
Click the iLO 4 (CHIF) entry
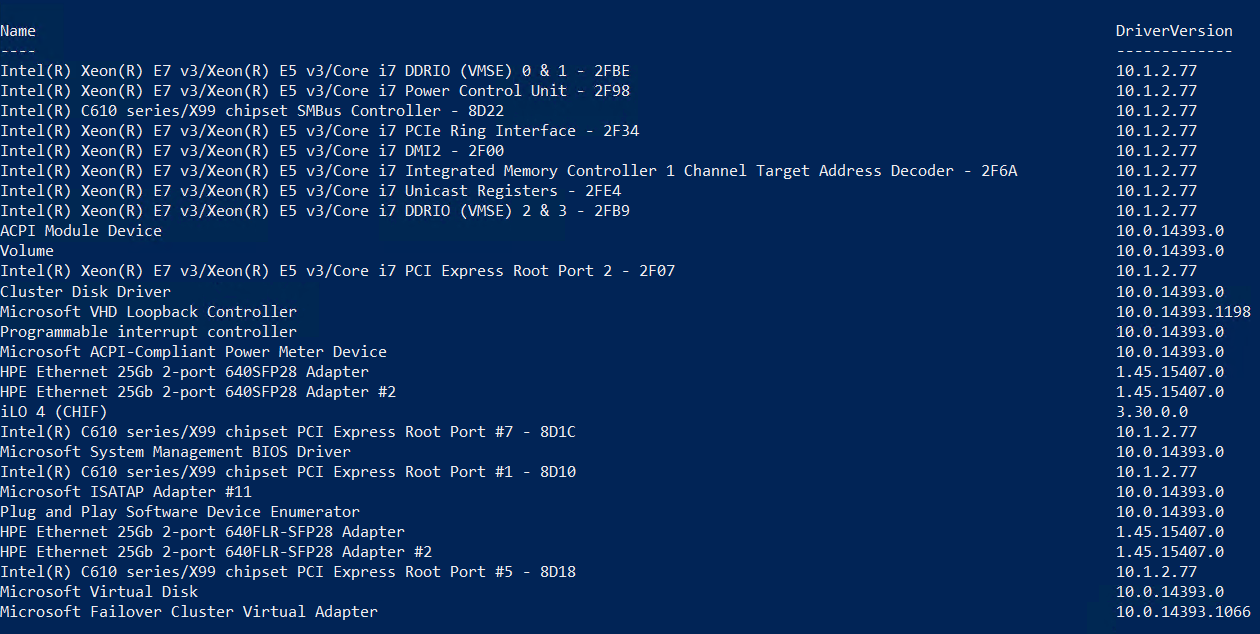54,412
